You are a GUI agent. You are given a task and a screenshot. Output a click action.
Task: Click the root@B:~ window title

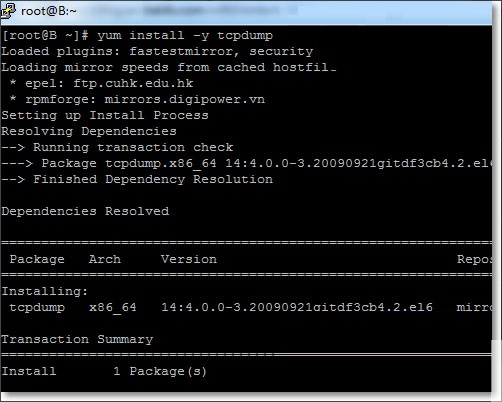click(x=49, y=11)
